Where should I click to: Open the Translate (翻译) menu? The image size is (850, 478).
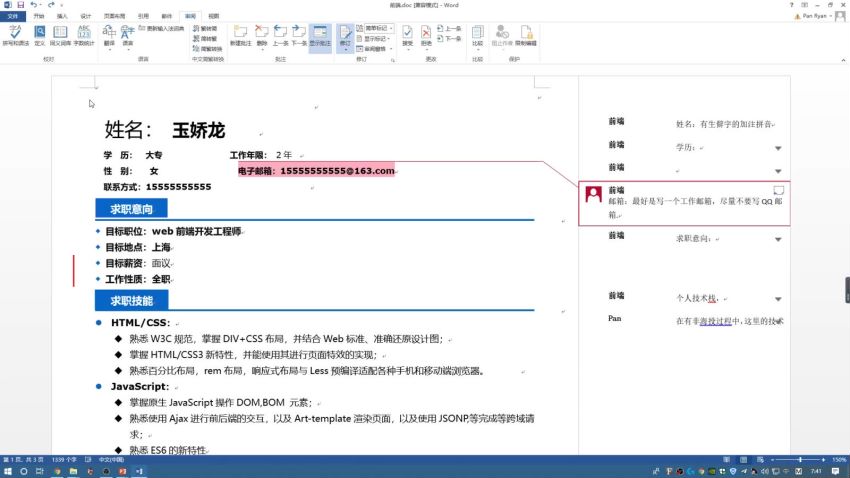[109, 37]
